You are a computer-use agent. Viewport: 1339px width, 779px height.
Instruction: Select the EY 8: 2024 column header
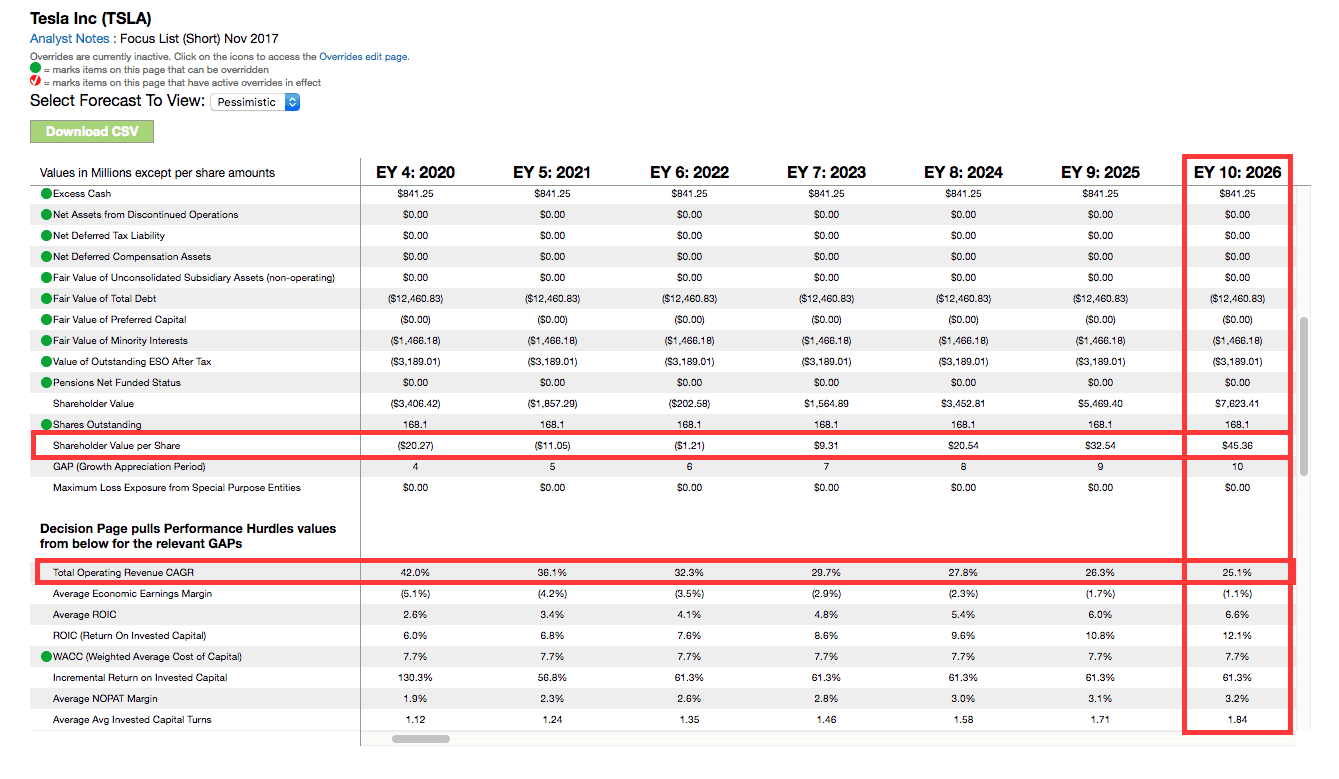[x=963, y=172]
